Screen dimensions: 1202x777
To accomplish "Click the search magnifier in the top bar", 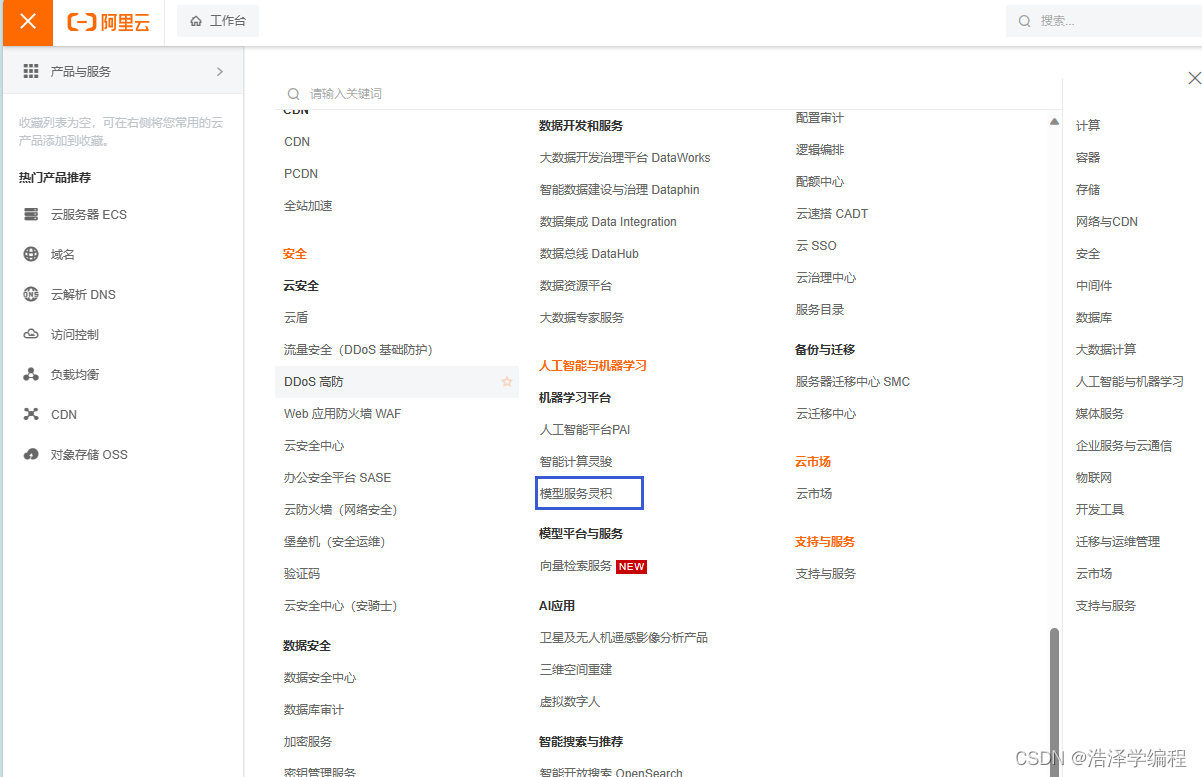I will 1025,20.
